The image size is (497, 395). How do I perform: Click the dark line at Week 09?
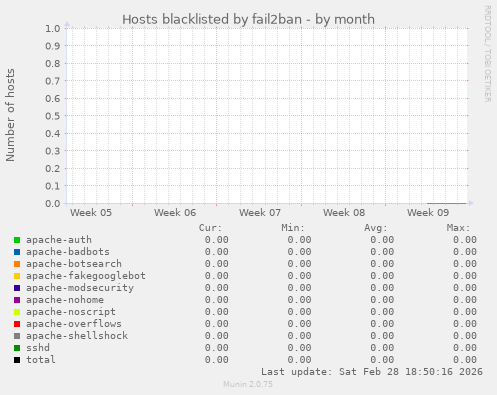[x=447, y=203]
